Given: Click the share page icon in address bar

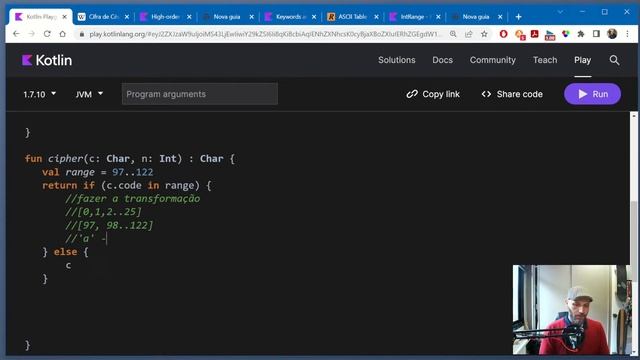Looking at the screenshot, I should pyautogui.click(x=469, y=34).
